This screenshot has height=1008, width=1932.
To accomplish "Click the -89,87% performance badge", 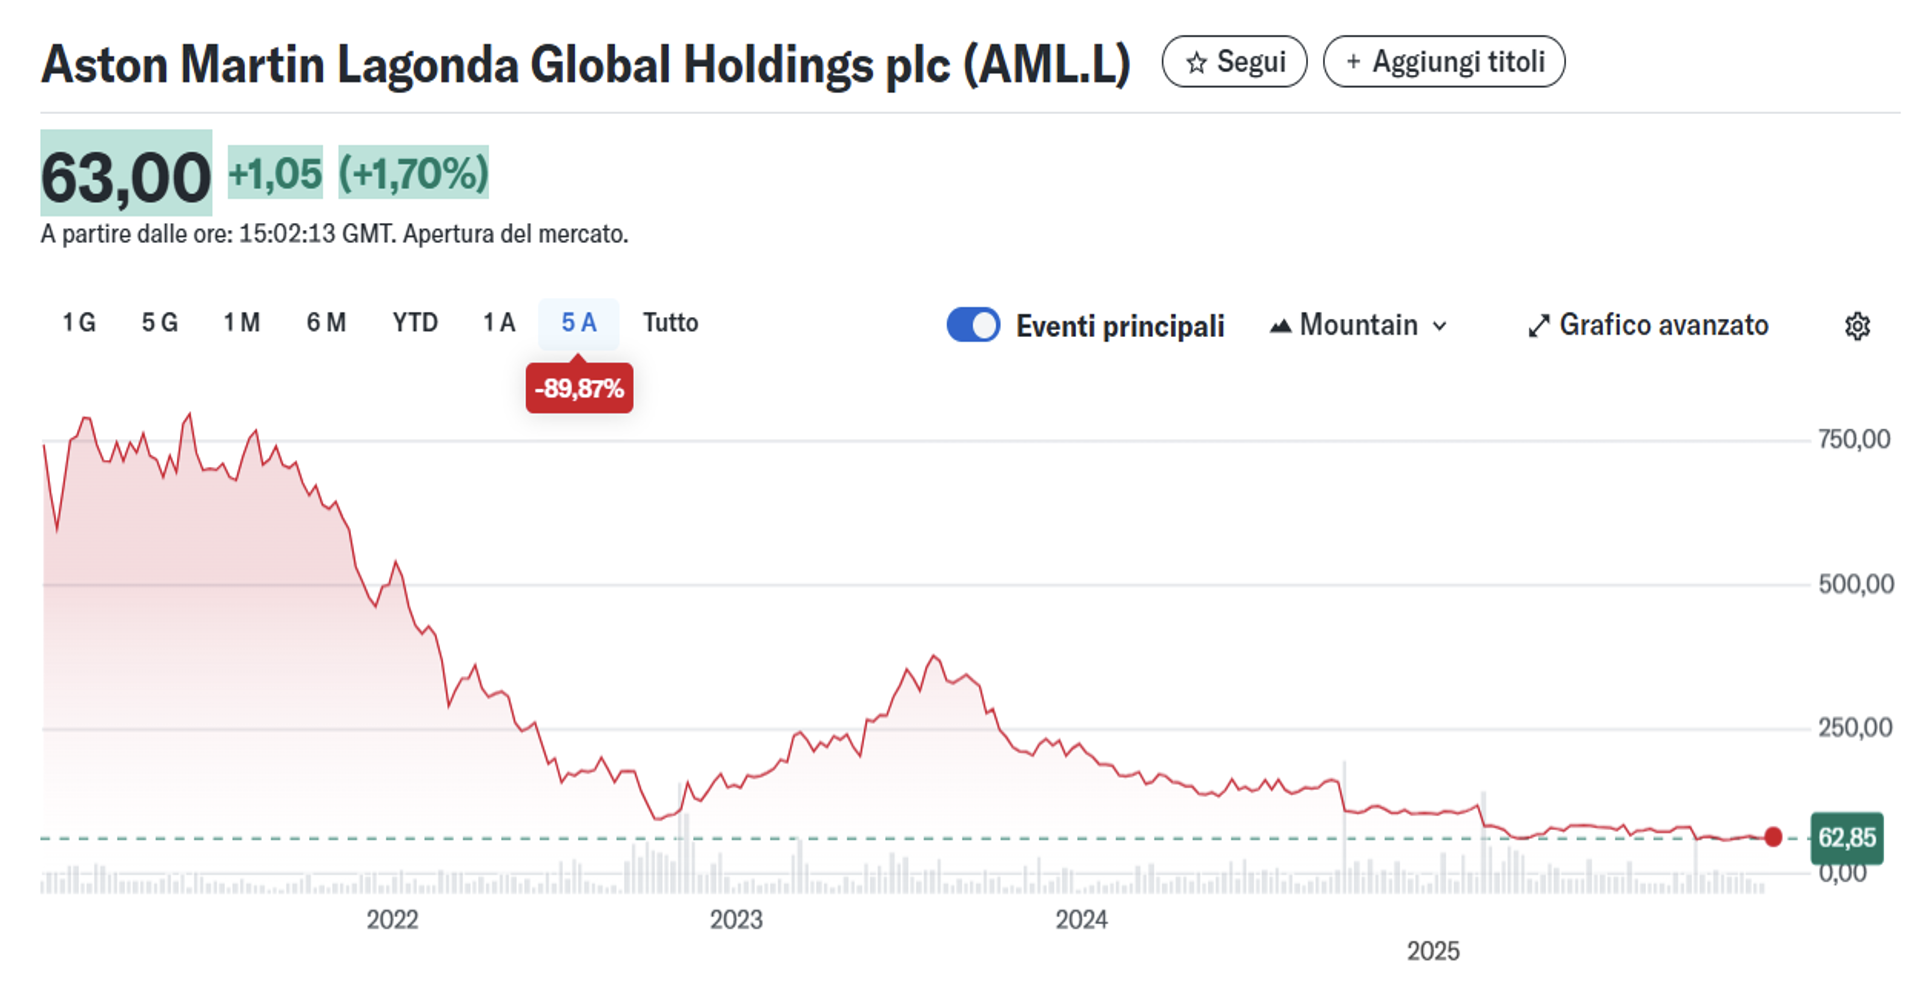I will click(x=579, y=388).
